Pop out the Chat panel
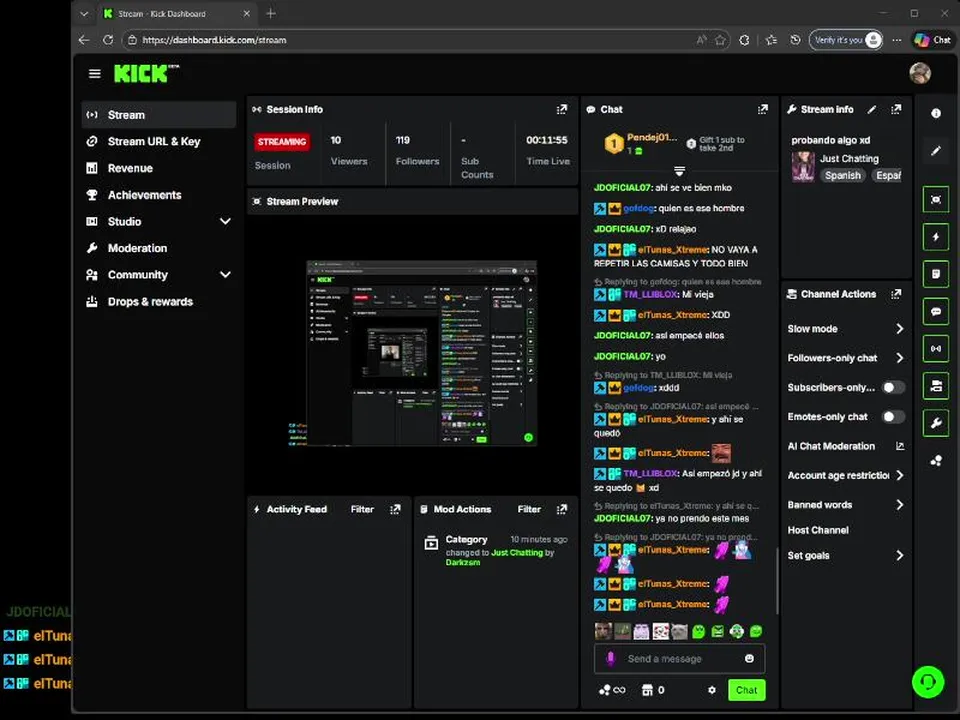The width and height of the screenshot is (960, 720). pos(762,110)
